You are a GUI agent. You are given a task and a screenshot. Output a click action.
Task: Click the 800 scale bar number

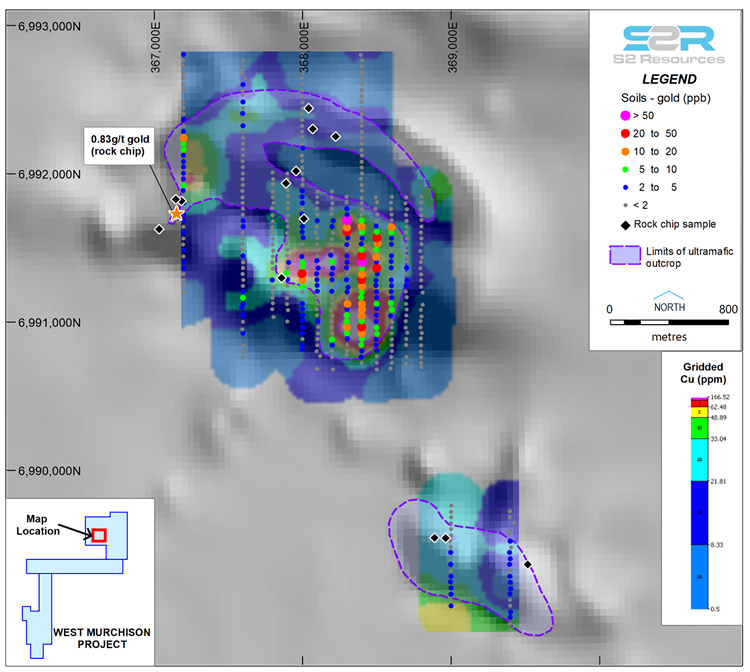point(728,309)
